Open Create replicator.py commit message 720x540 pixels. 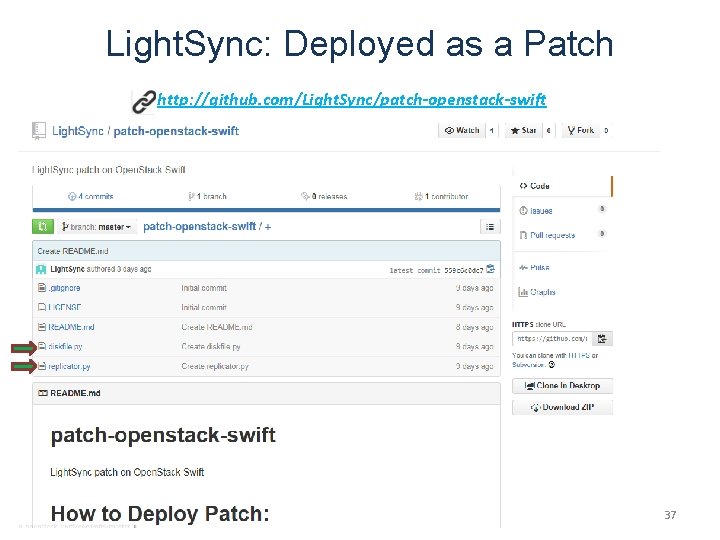coord(215,366)
